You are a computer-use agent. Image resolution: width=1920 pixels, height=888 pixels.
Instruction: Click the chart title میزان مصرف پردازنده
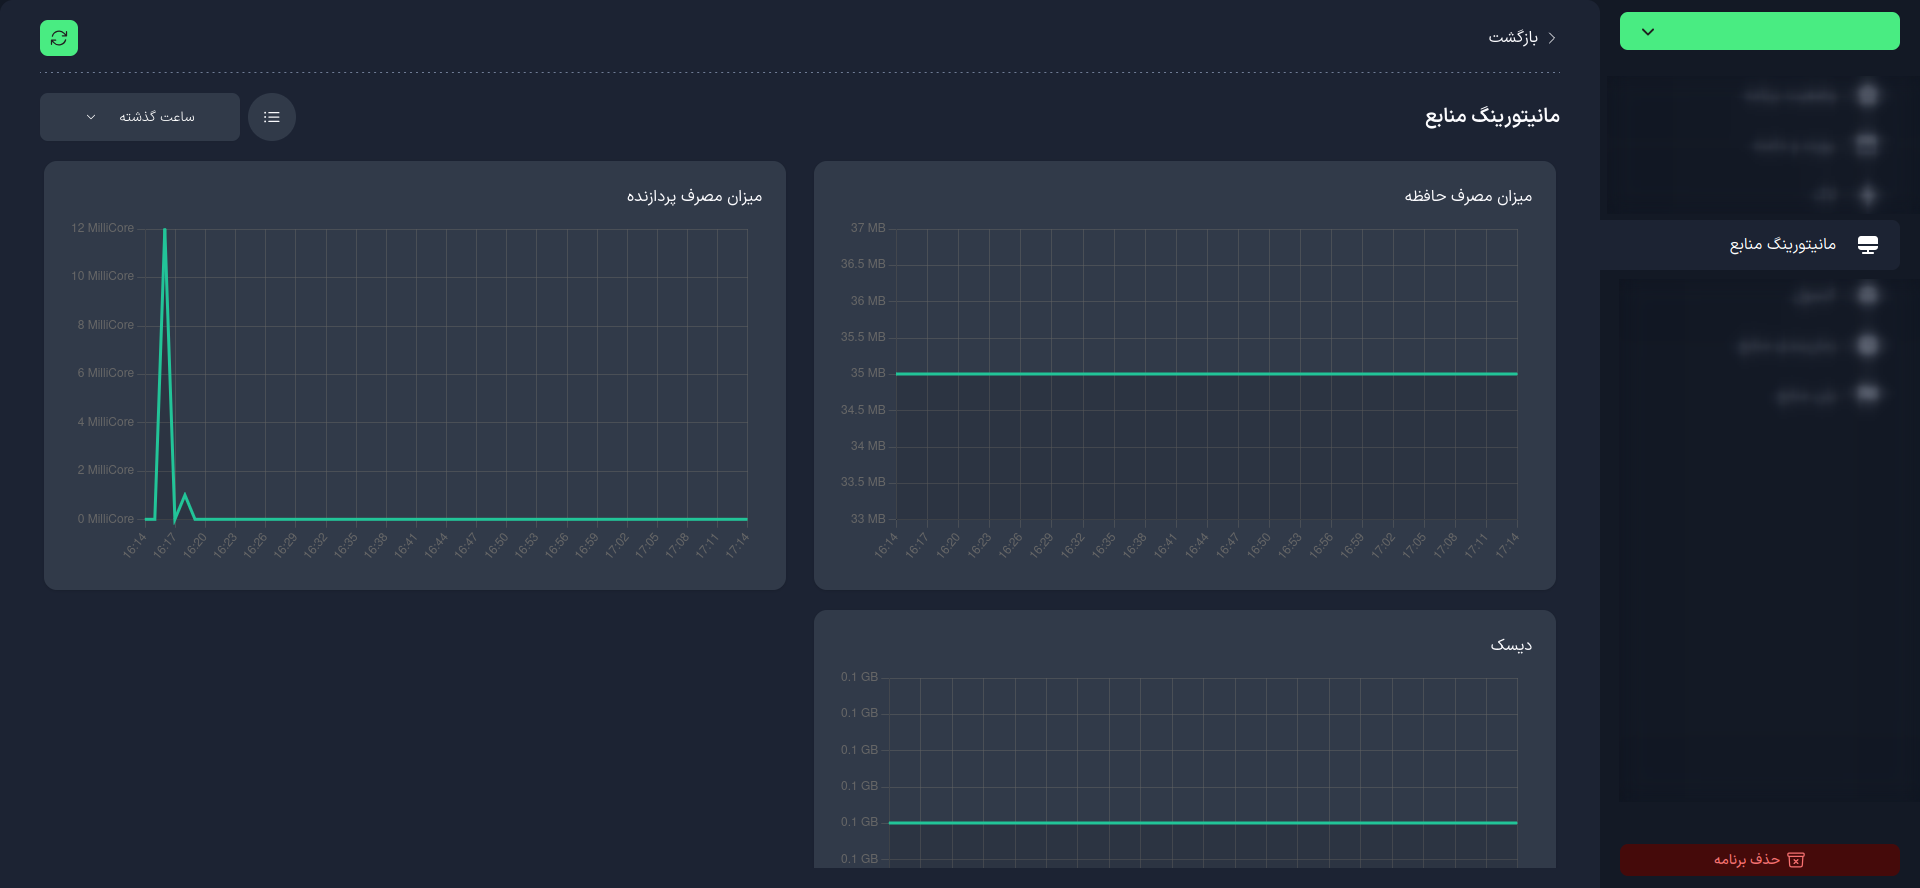click(x=694, y=196)
